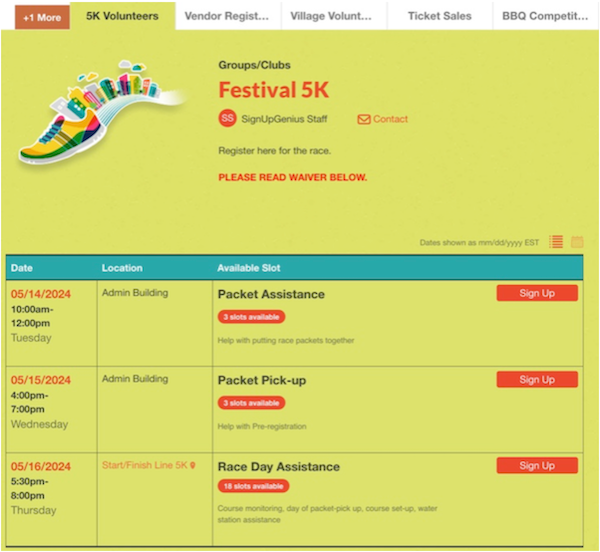Click the SS staff avatar icon

pos(227,118)
